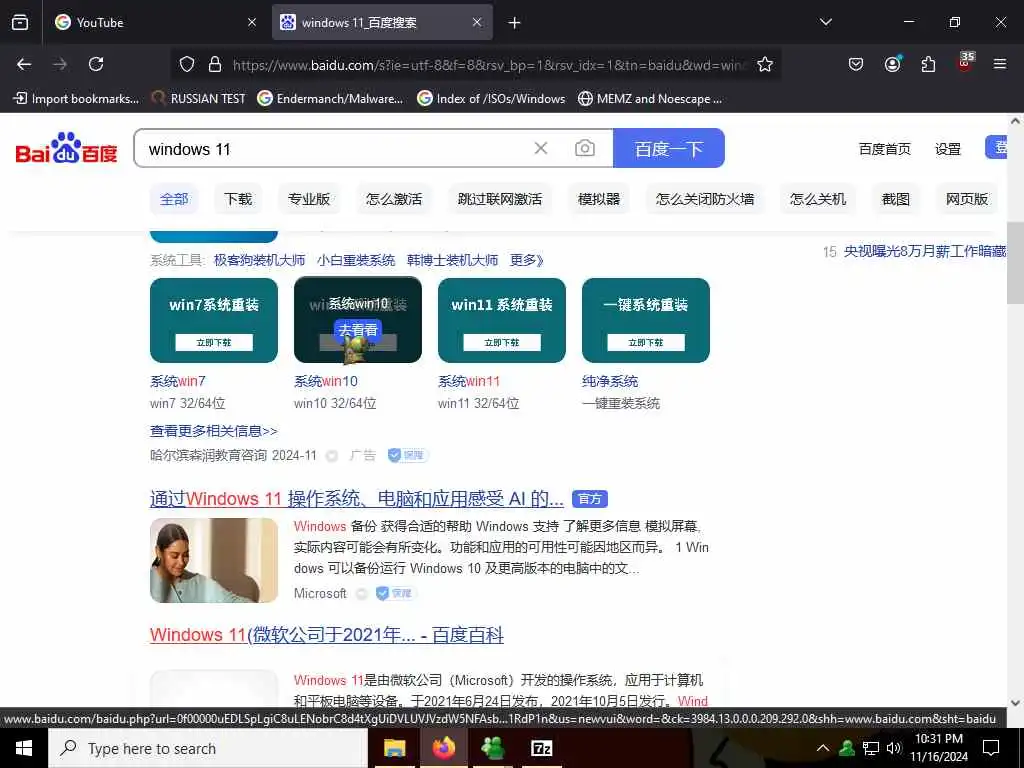Click the win11 系统重装 download card

click(x=502, y=320)
